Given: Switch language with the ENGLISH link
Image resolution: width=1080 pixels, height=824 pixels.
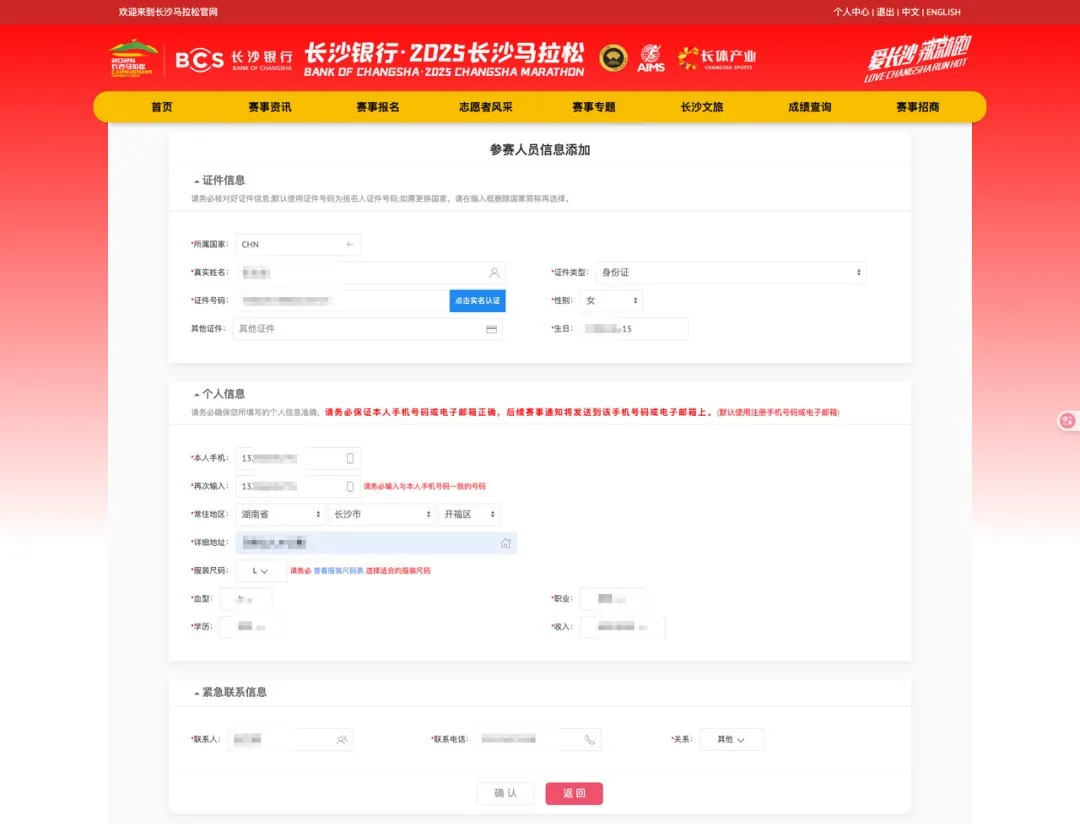Looking at the screenshot, I should point(944,12).
